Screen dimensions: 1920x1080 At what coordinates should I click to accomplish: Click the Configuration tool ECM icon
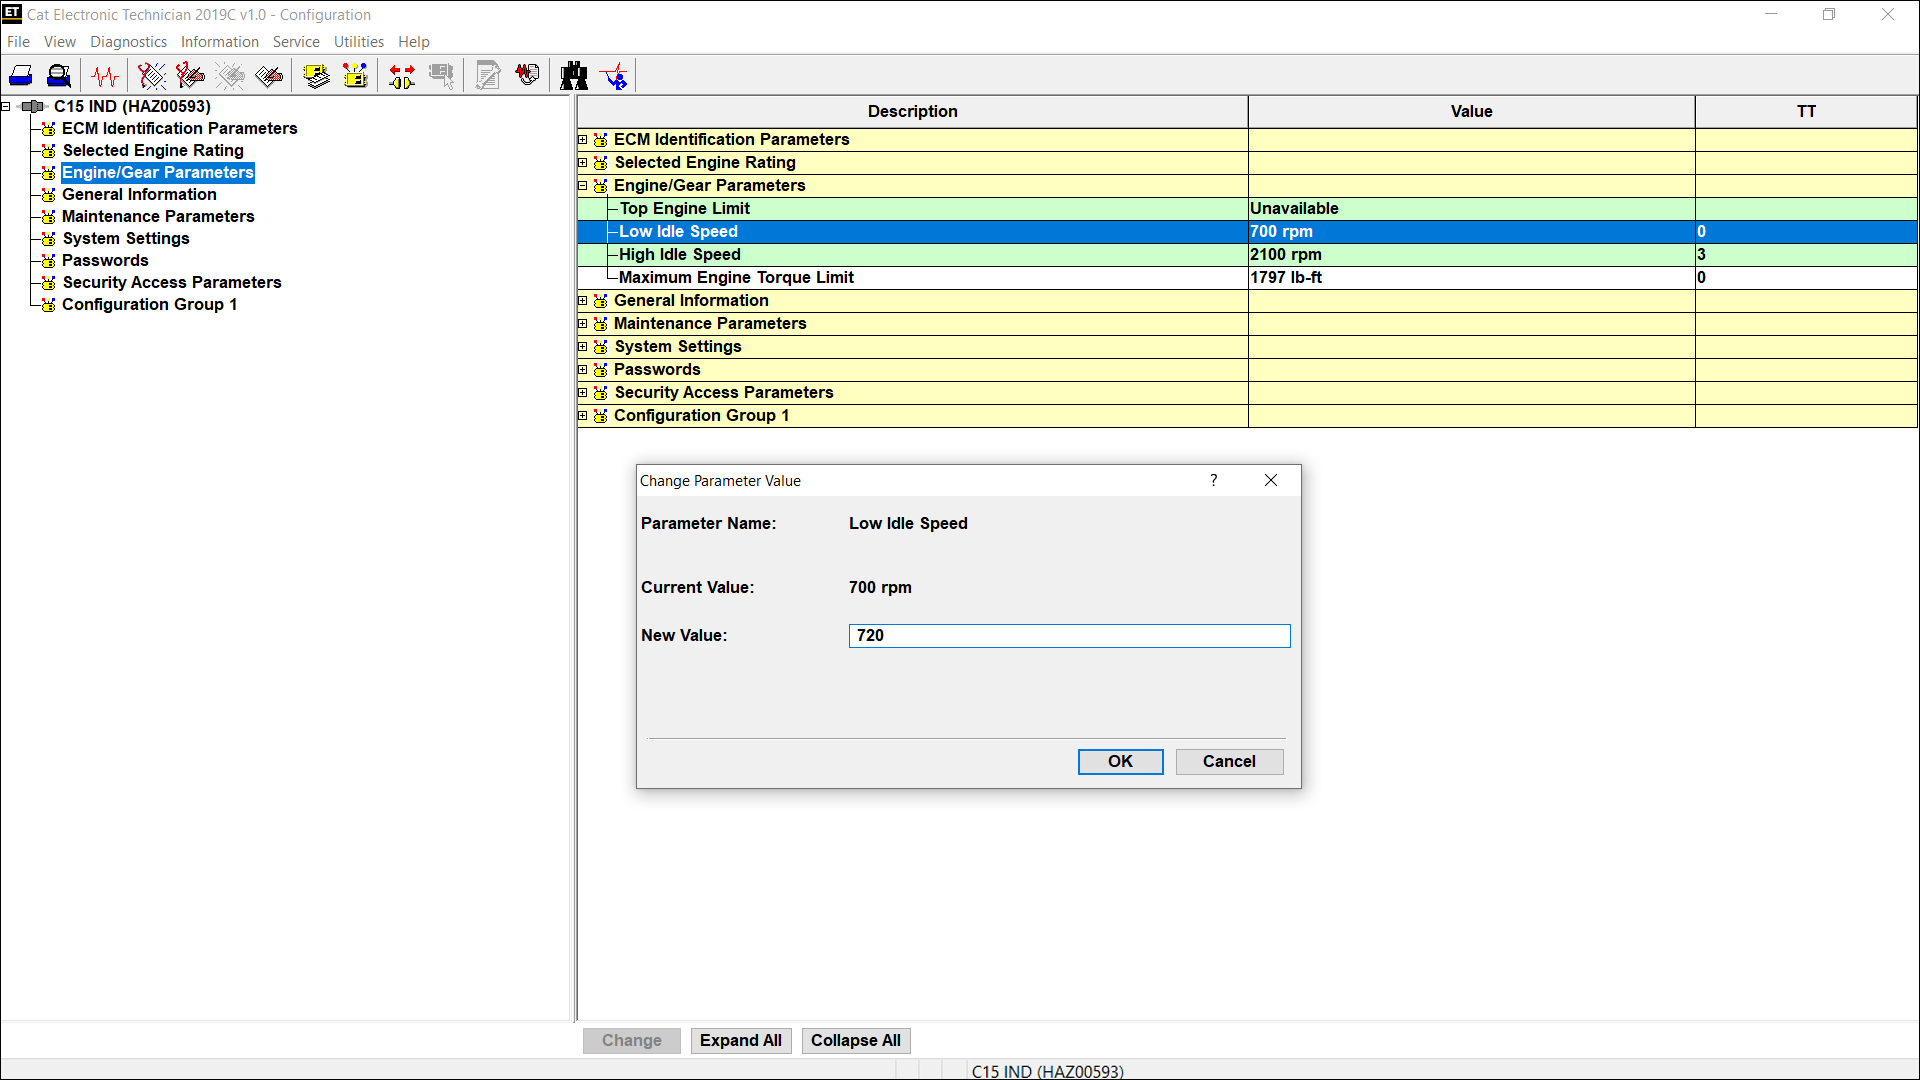point(355,76)
